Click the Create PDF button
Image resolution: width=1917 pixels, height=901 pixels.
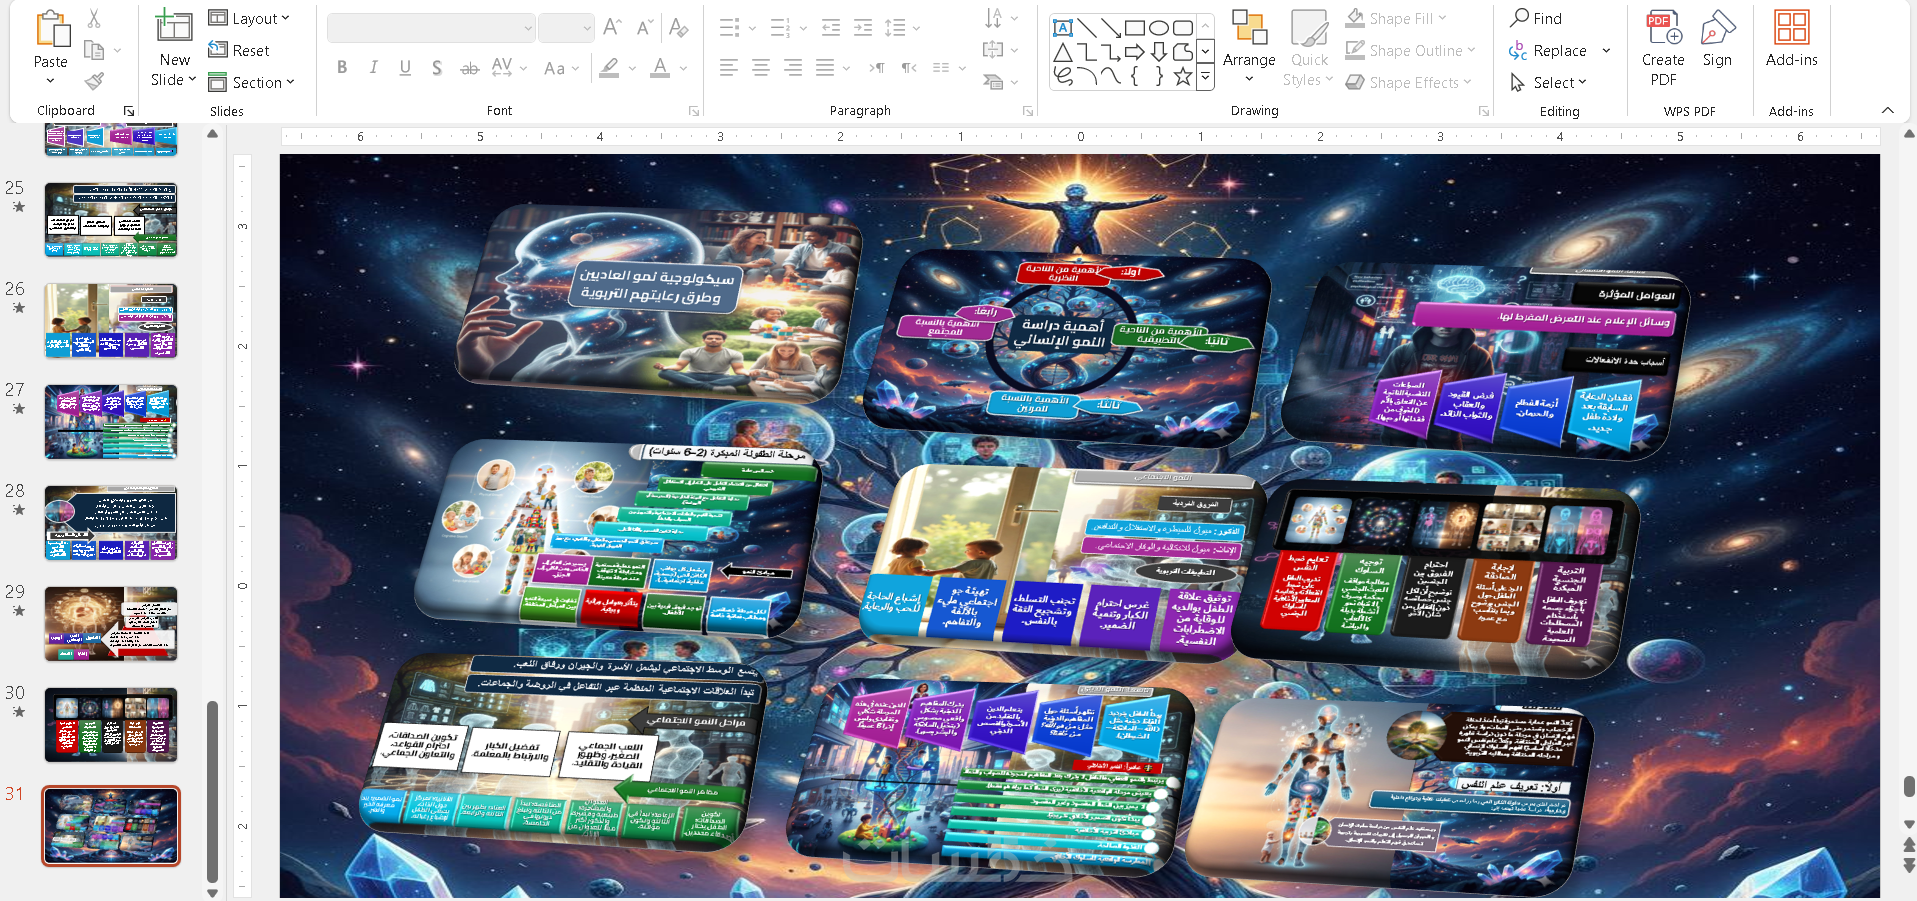[1664, 47]
